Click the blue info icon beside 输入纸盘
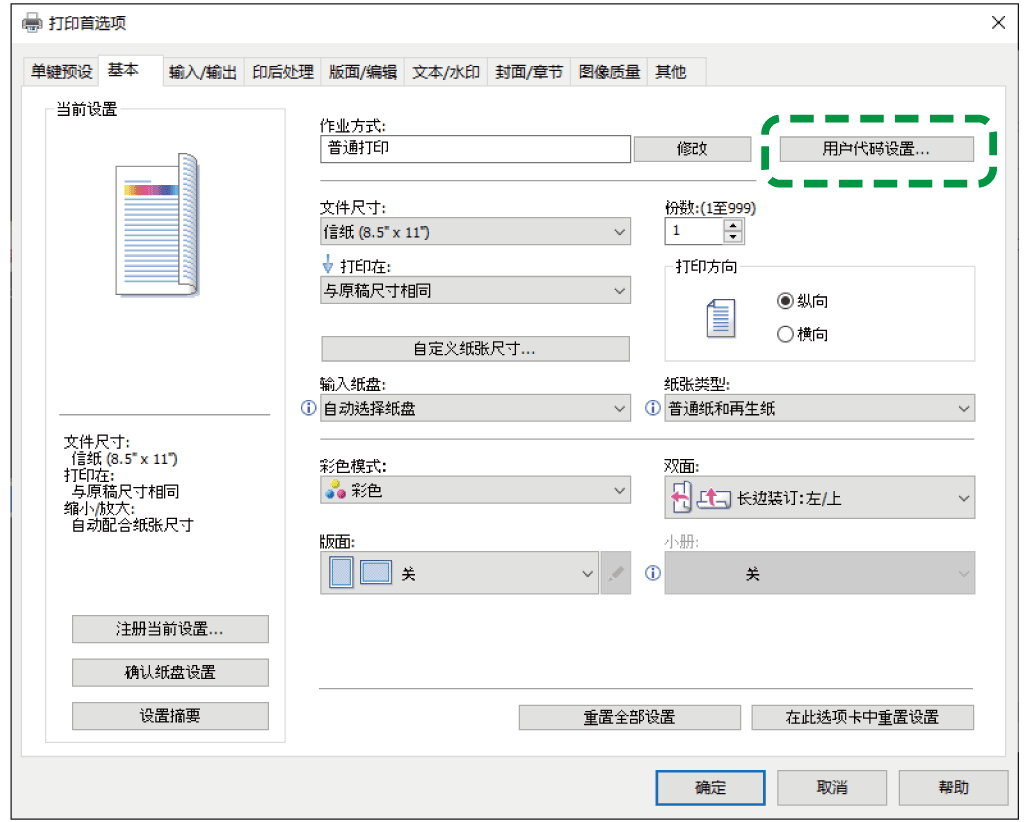1028x822 pixels. coord(308,408)
